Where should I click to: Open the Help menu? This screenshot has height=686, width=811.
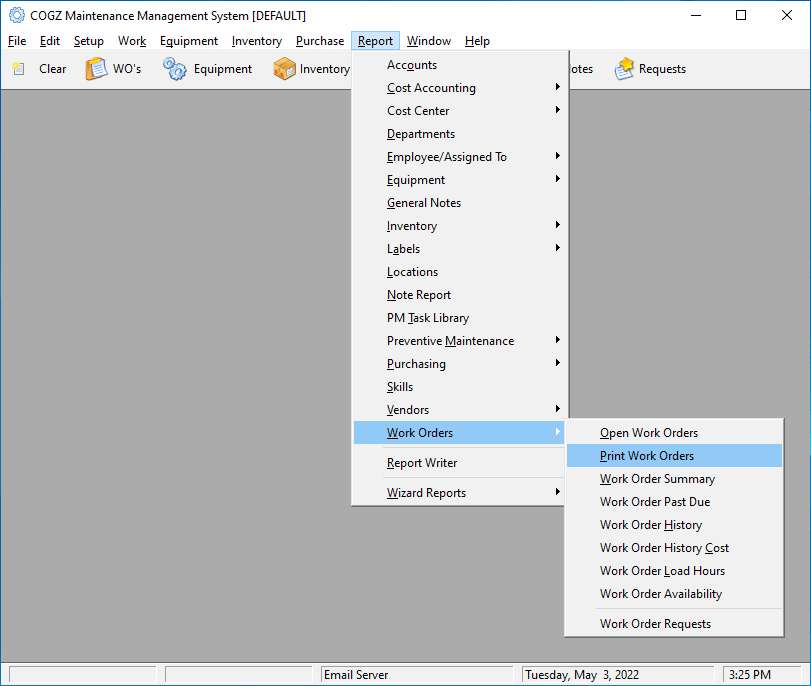477,41
